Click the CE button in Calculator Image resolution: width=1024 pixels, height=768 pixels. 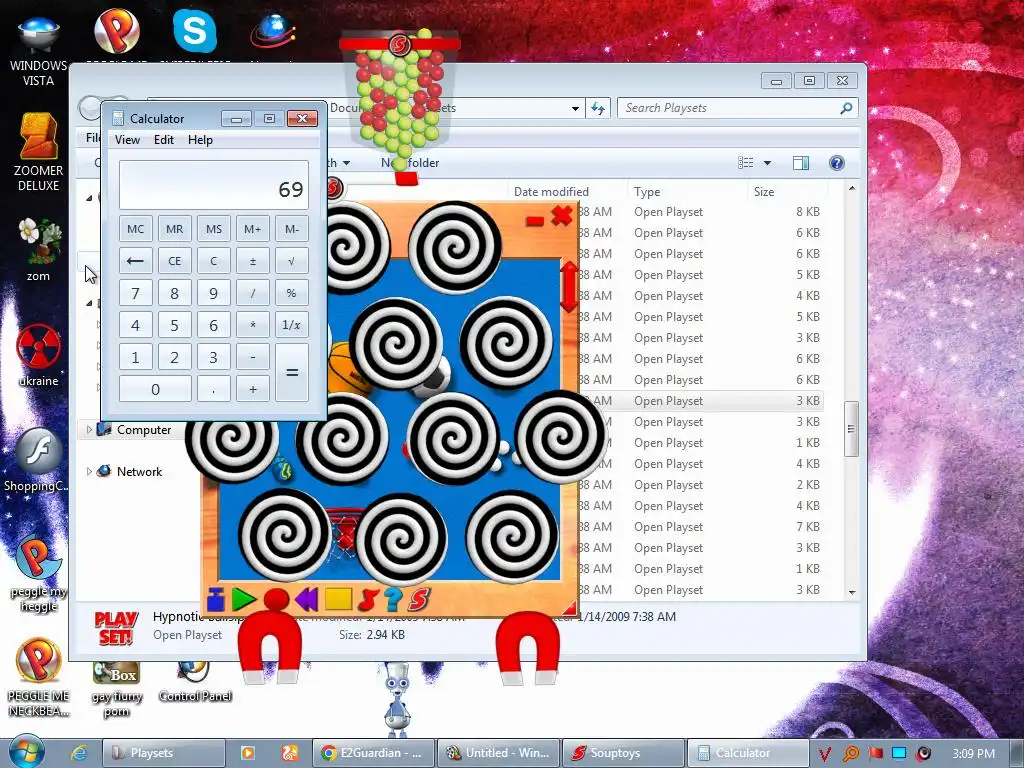click(174, 261)
